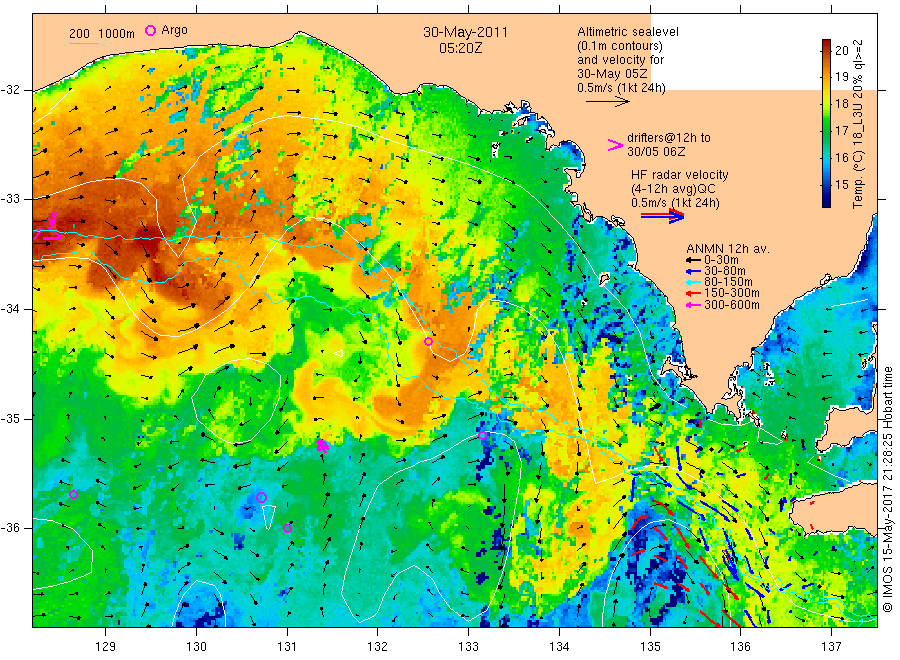Click the IMOS copyright vertical text
900x660 pixels.
tap(887, 490)
